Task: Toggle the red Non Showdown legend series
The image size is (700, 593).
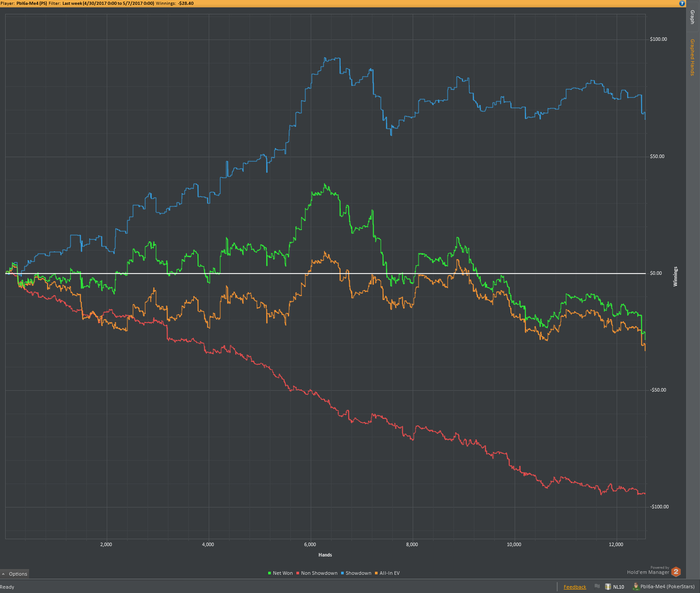Action: click(317, 573)
